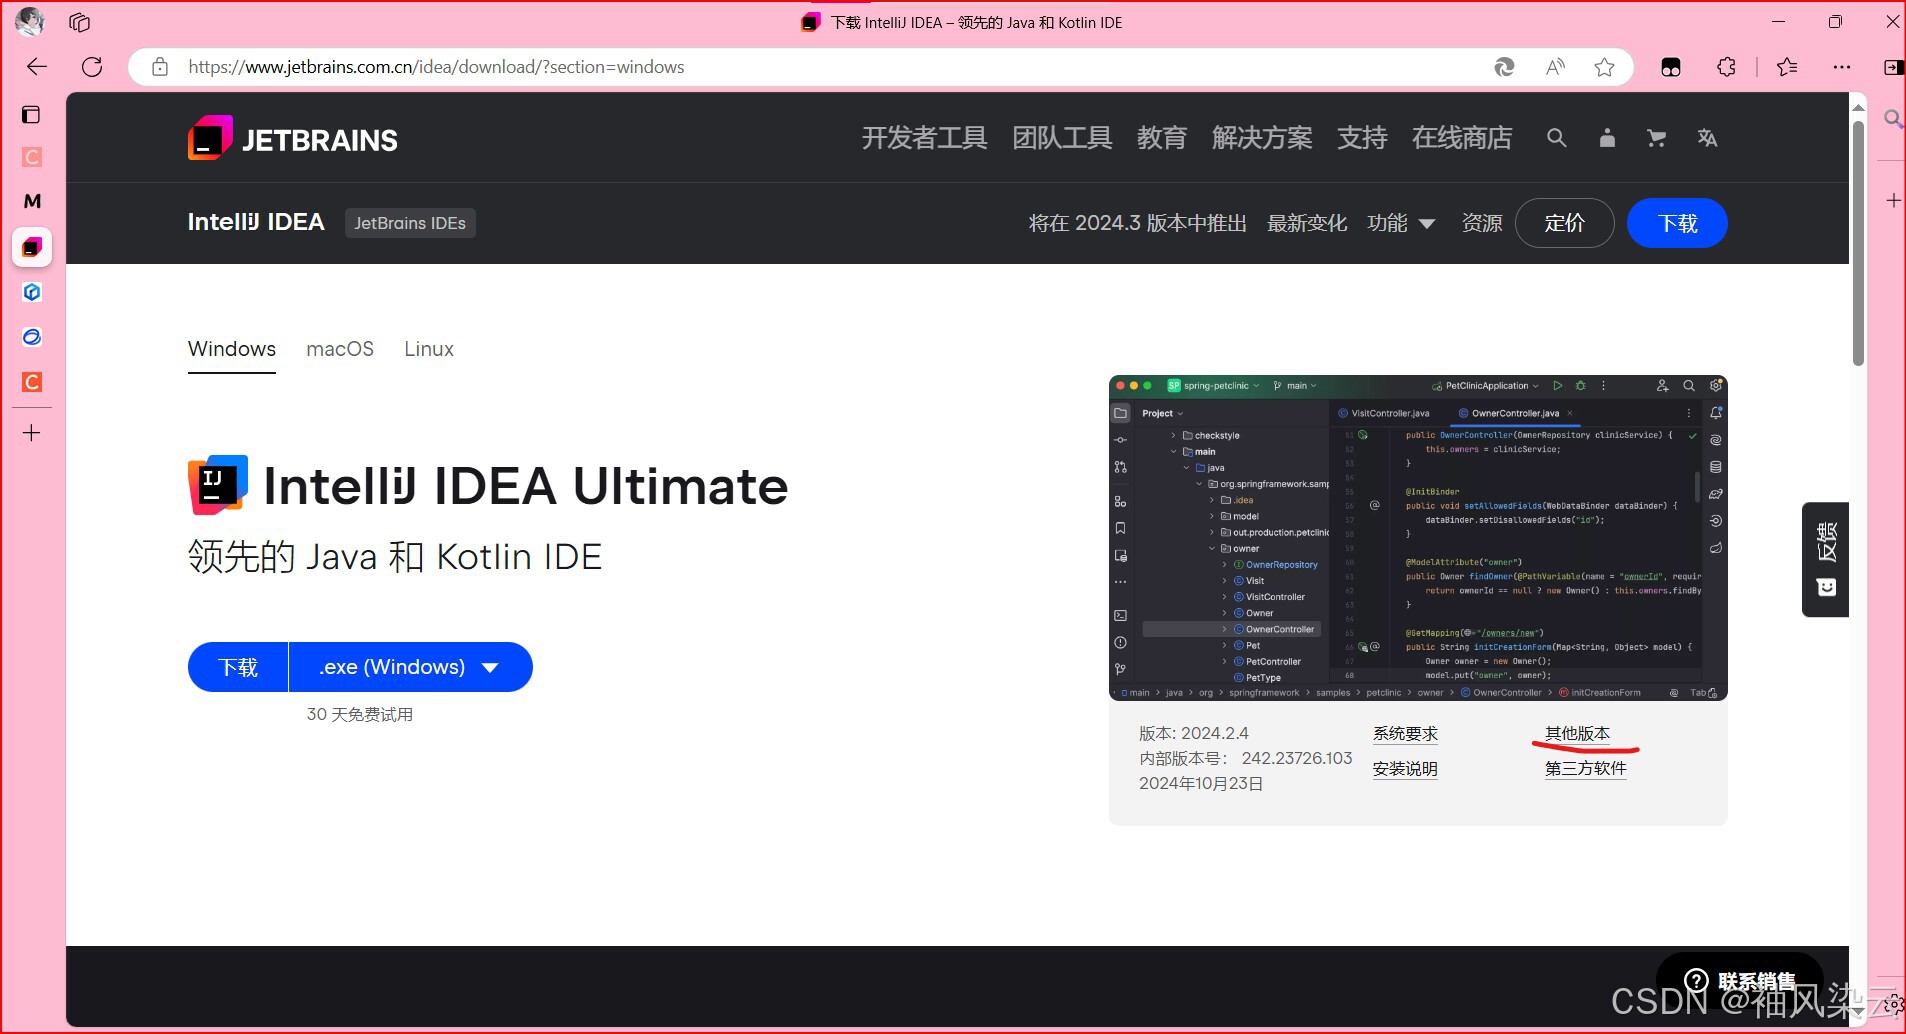The height and width of the screenshot is (1034, 1906).
Task: Open the shopping cart icon
Action: coord(1657,138)
